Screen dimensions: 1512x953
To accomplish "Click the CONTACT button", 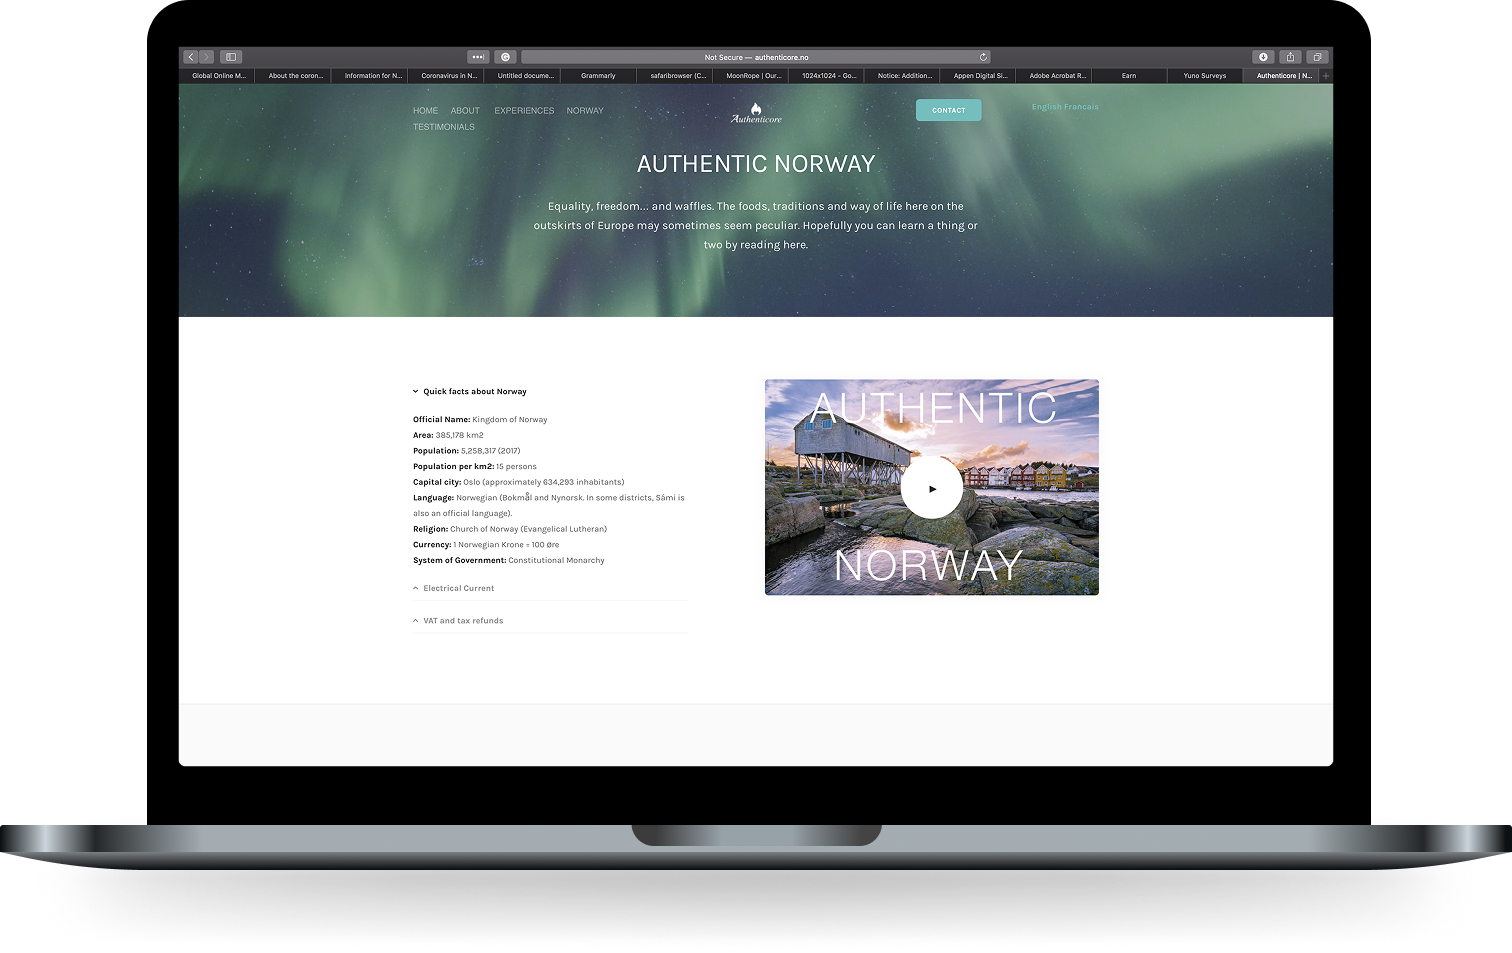I will point(948,110).
